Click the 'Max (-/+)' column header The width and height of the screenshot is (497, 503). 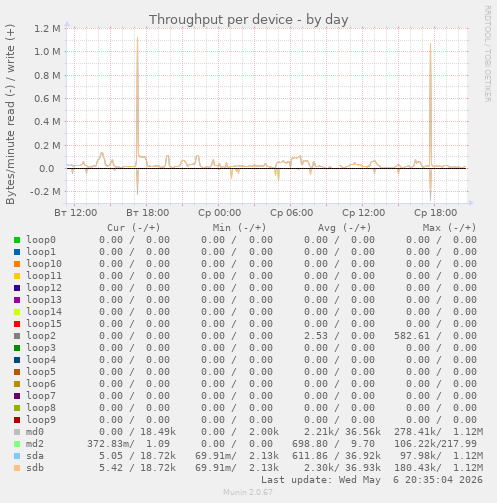(x=449, y=228)
